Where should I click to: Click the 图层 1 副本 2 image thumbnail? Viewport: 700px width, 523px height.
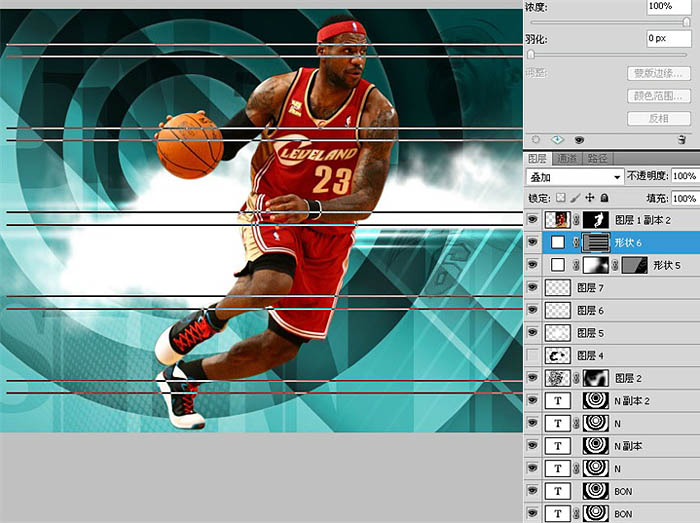coord(558,220)
